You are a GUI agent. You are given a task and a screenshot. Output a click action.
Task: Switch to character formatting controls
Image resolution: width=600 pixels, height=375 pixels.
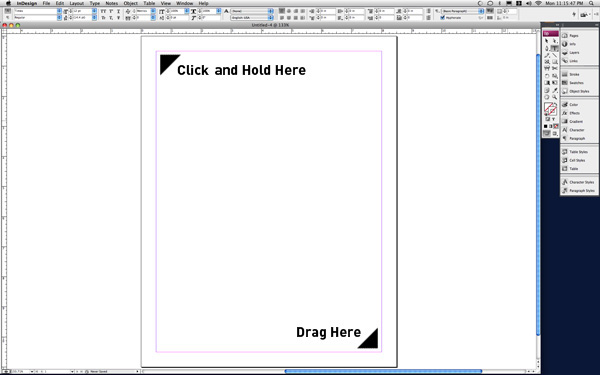pyautogui.click(x=7, y=11)
